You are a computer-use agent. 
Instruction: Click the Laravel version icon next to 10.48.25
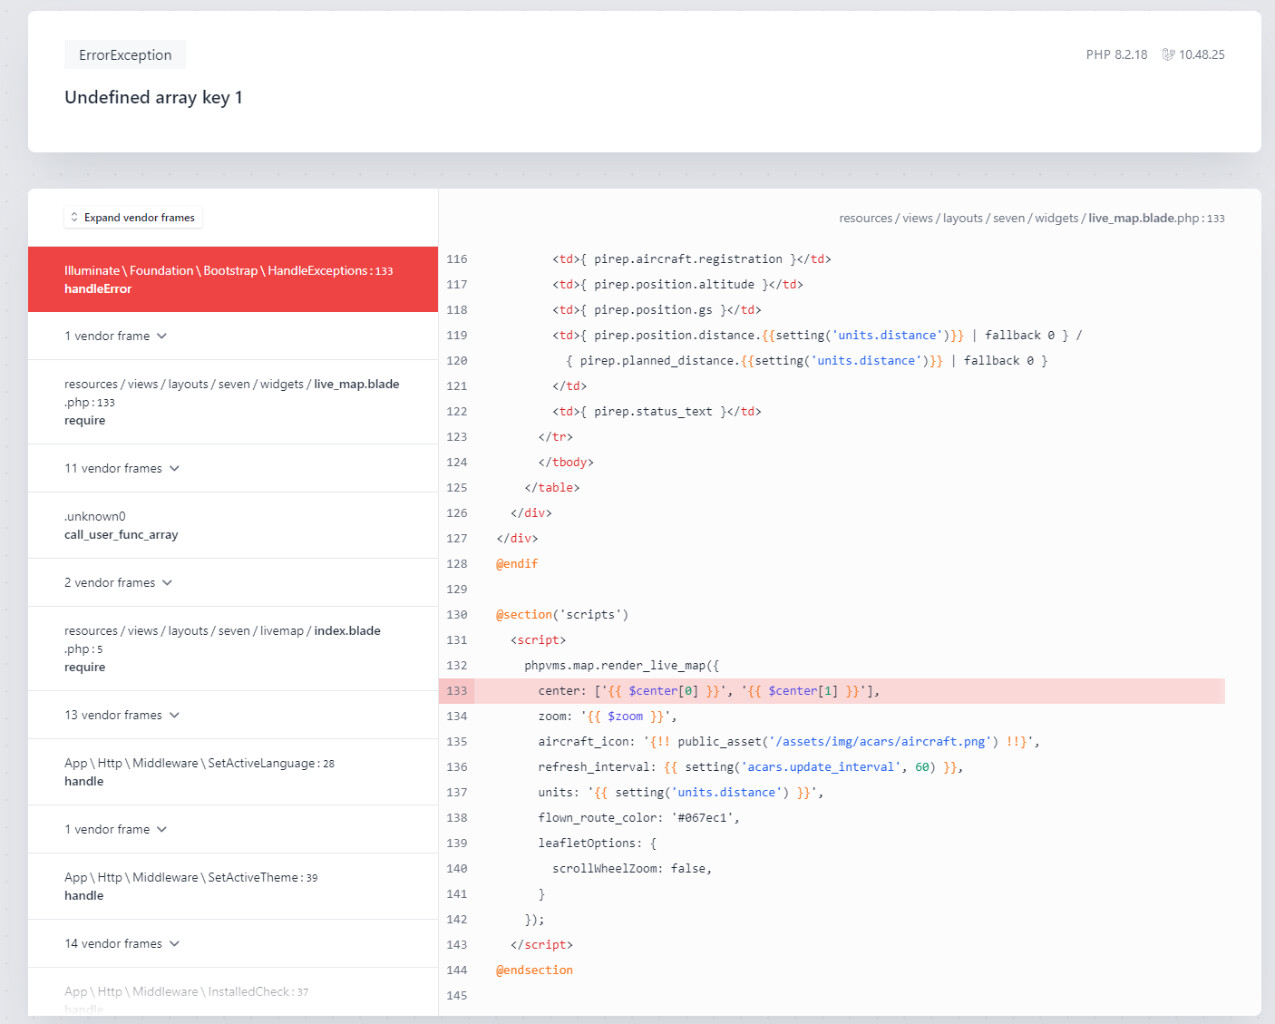coord(1167,55)
